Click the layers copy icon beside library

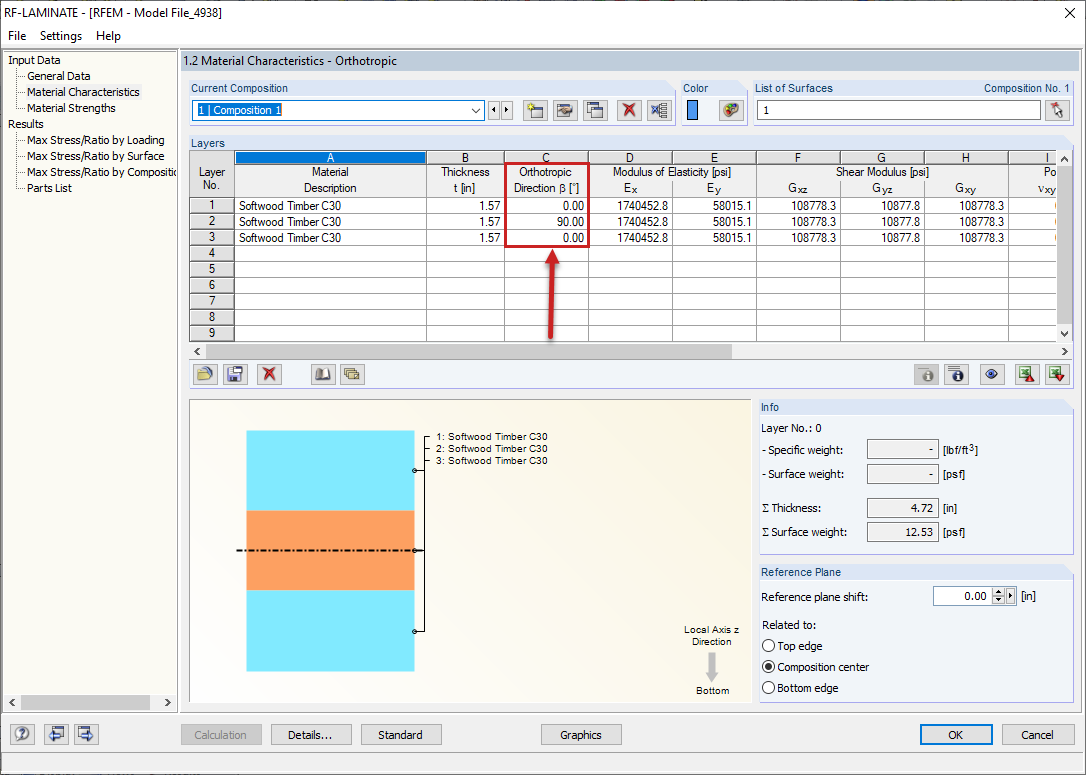(353, 374)
